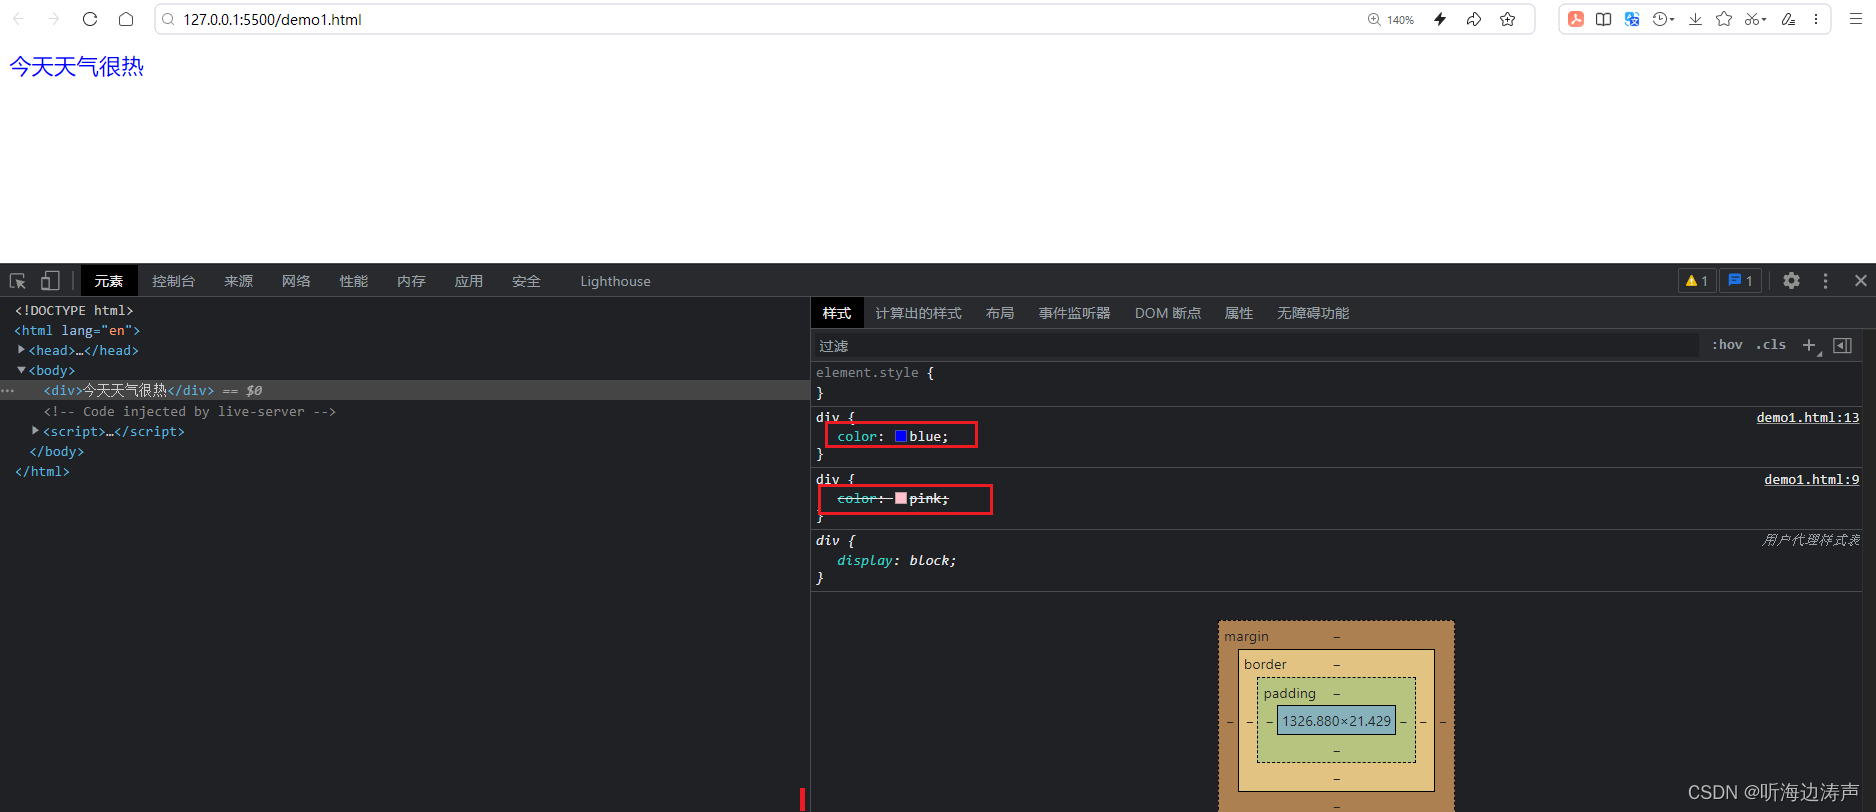Screen dimensions: 1876x812
Task: Select the 元素 elements tab
Action: coord(109,281)
